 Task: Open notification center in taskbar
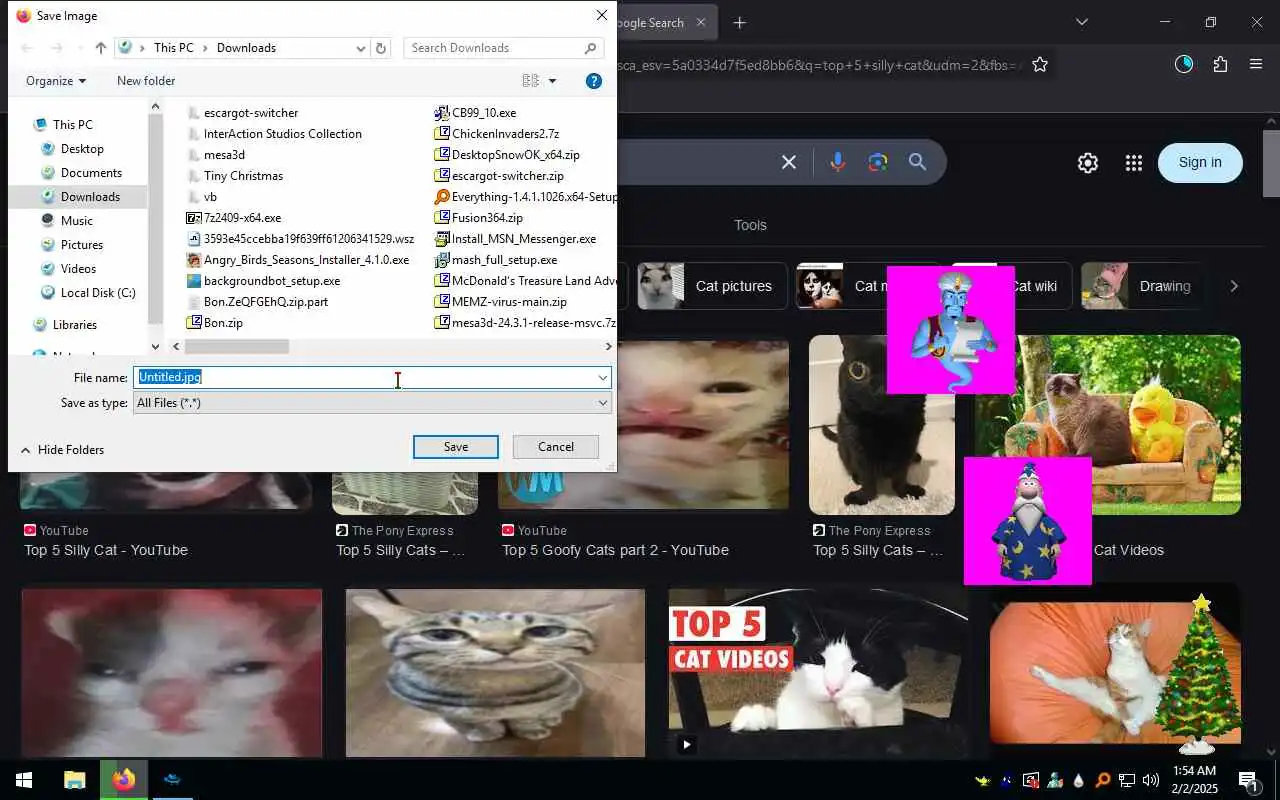[1248, 780]
